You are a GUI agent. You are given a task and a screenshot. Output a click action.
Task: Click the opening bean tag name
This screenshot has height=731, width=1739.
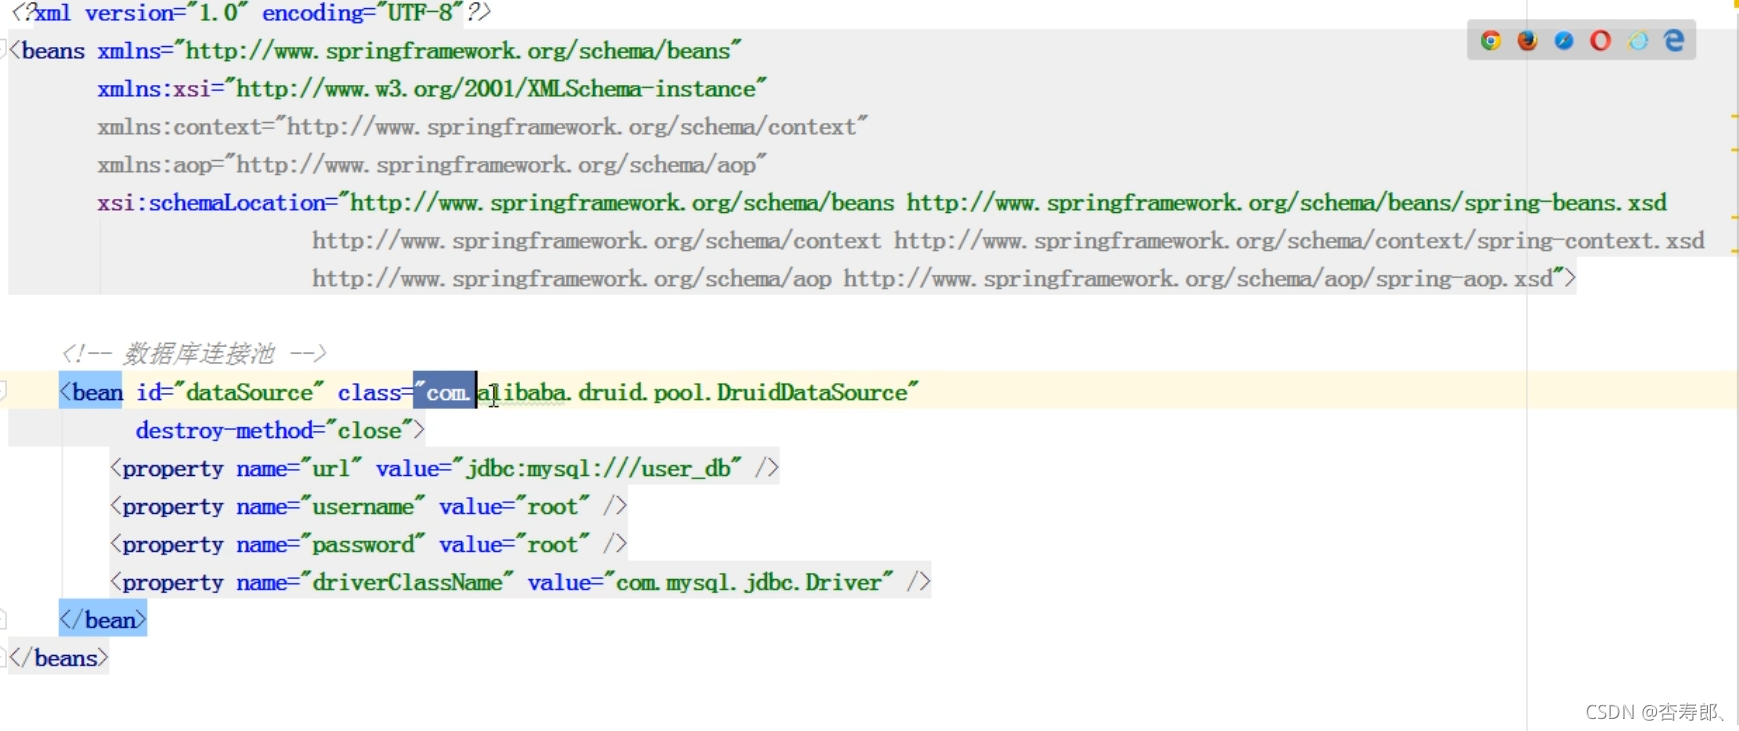tap(98, 392)
